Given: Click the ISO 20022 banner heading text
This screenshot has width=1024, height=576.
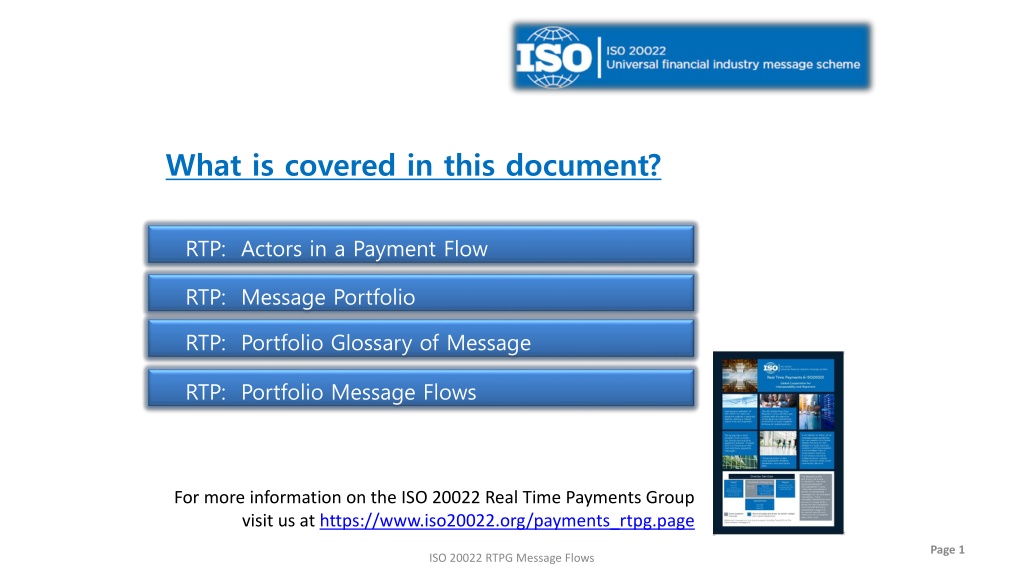Looking at the screenshot, I should [x=636, y=50].
